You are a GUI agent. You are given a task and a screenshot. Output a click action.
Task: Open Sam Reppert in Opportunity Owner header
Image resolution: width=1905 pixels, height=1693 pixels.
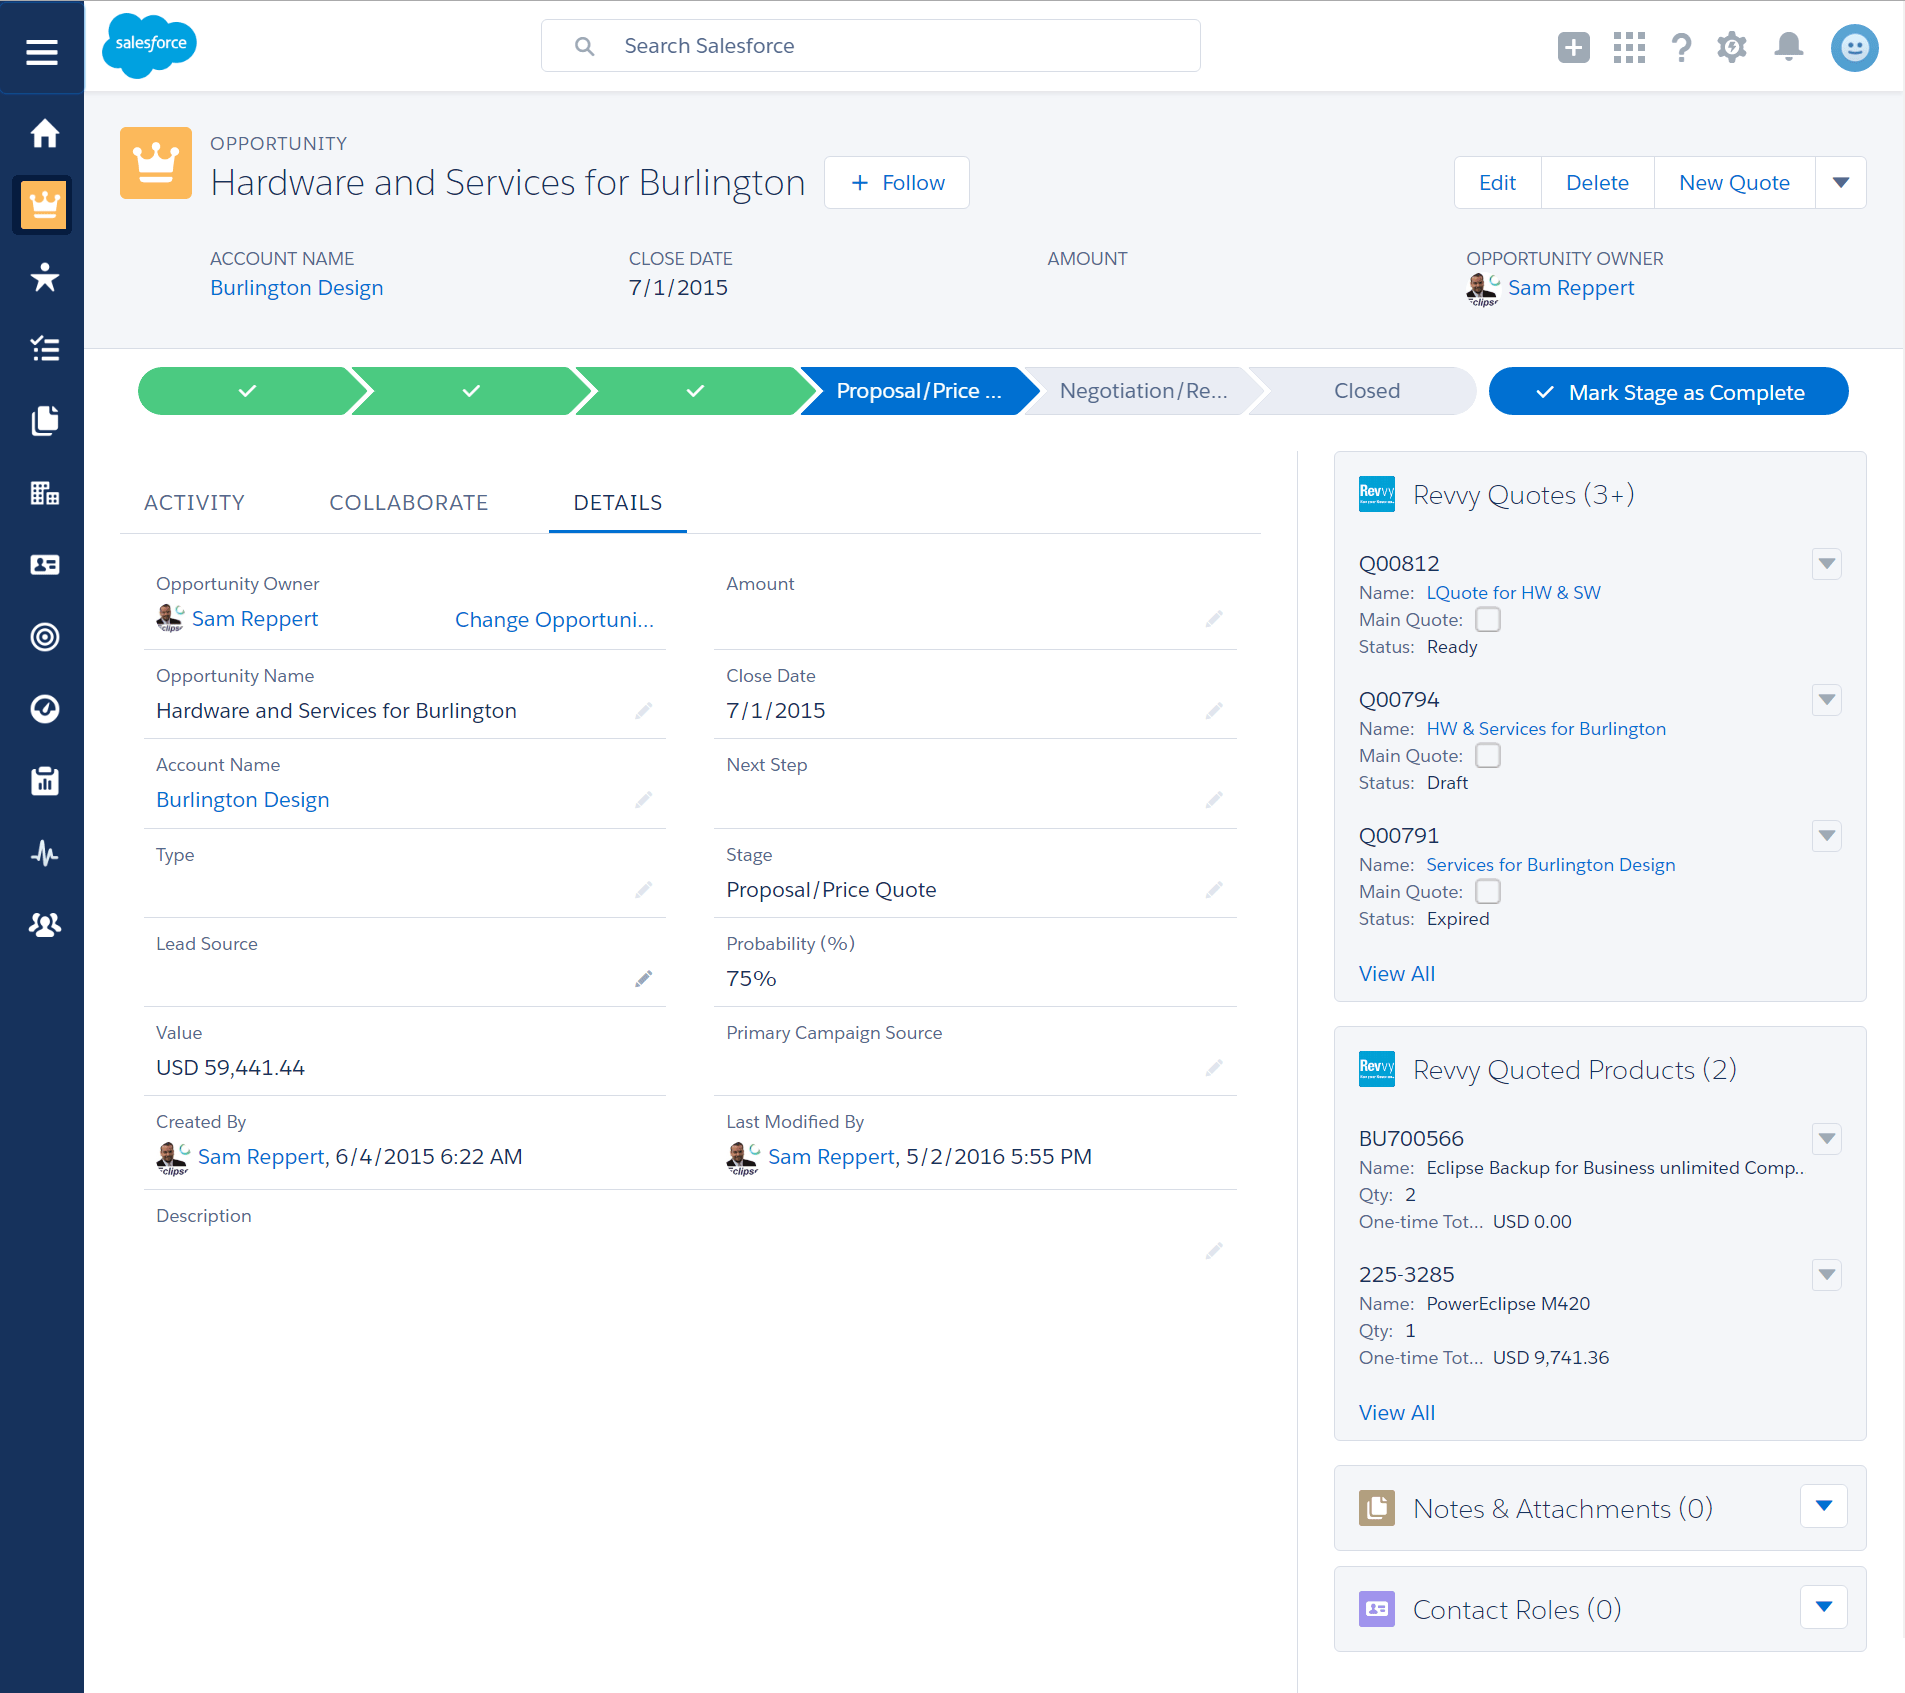click(1571, 288)
